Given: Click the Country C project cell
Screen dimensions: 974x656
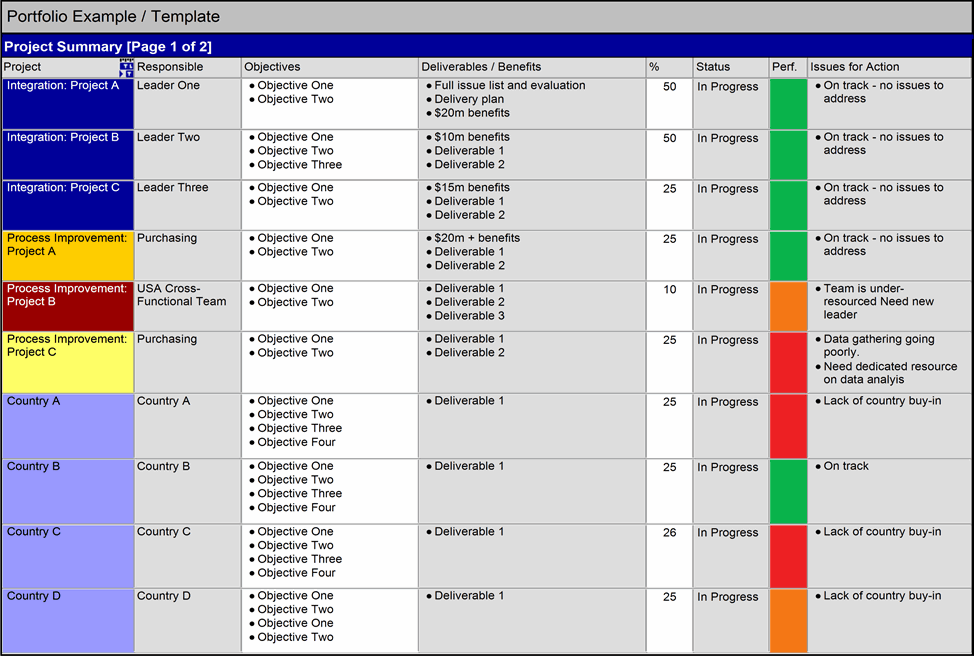Looking at the screenshot, I should coord(68,556).
